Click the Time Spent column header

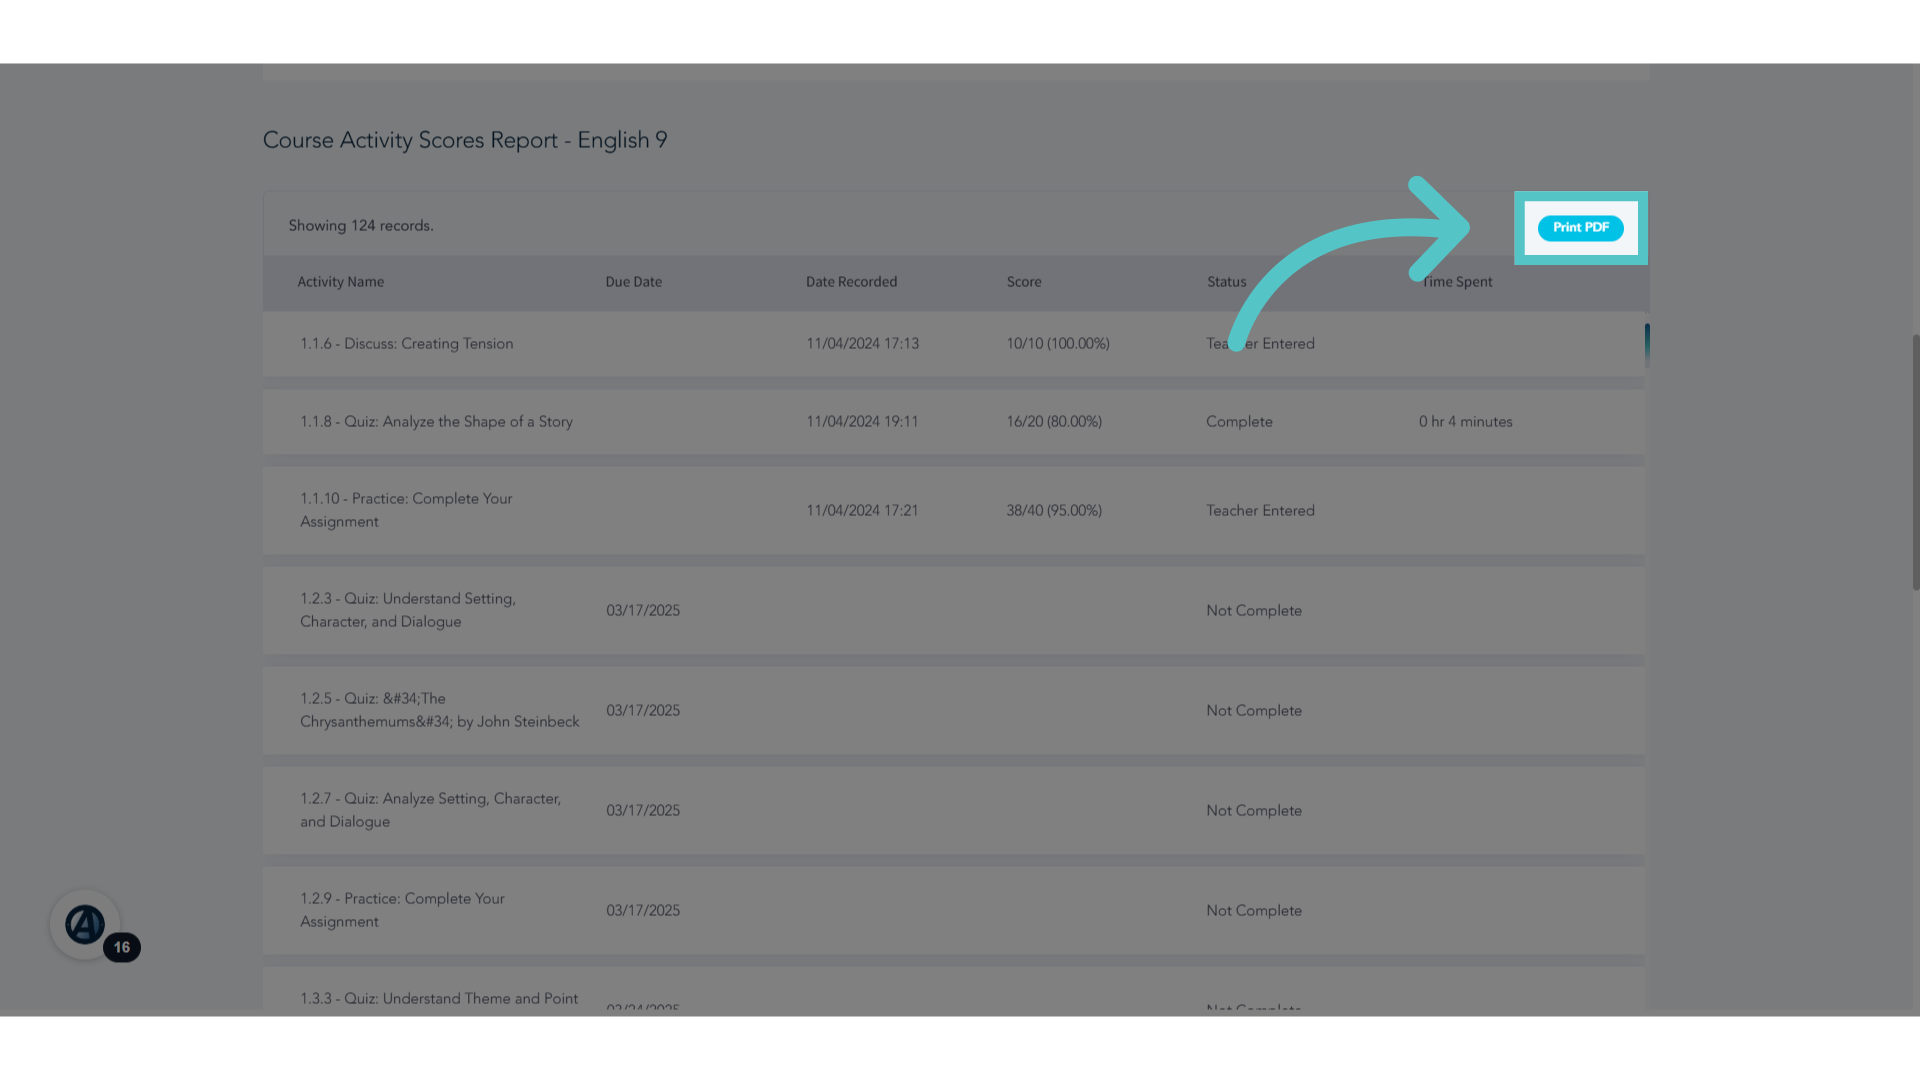pos(1457,282)
